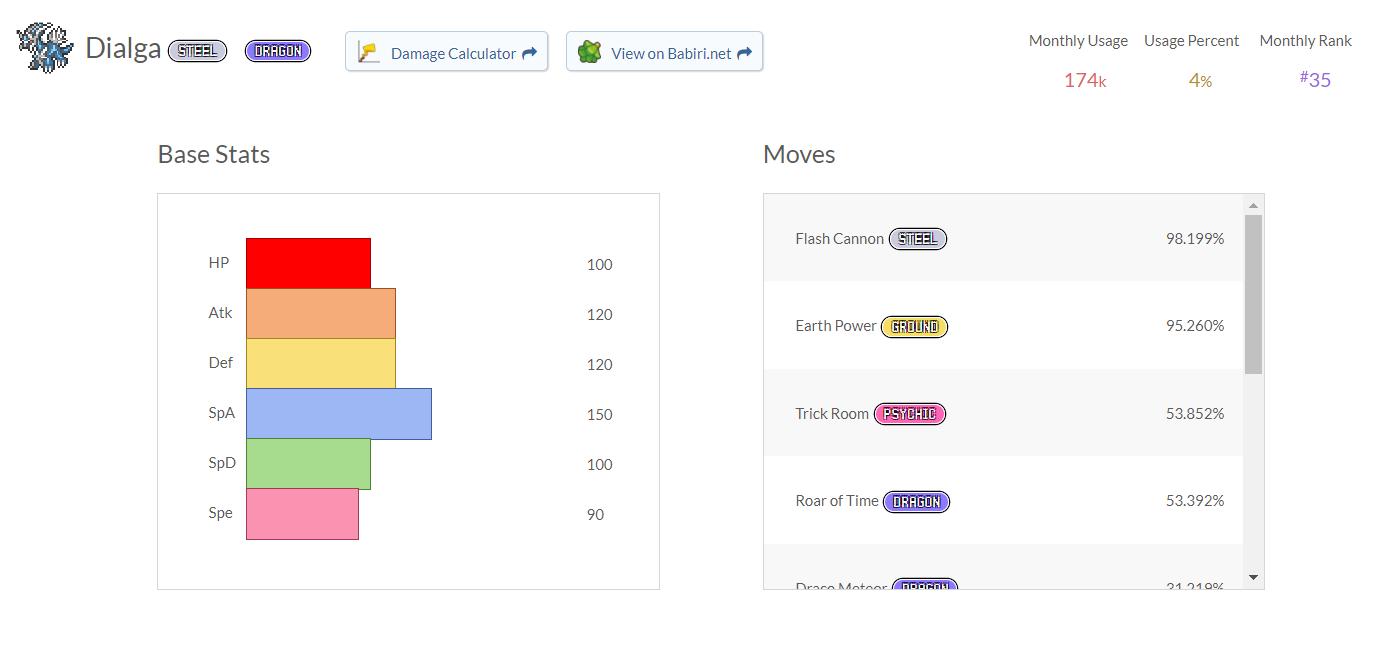The image size is (1400, 670).
Task: Click the Babiri.net green icon
Action: (x=590, y=52)
